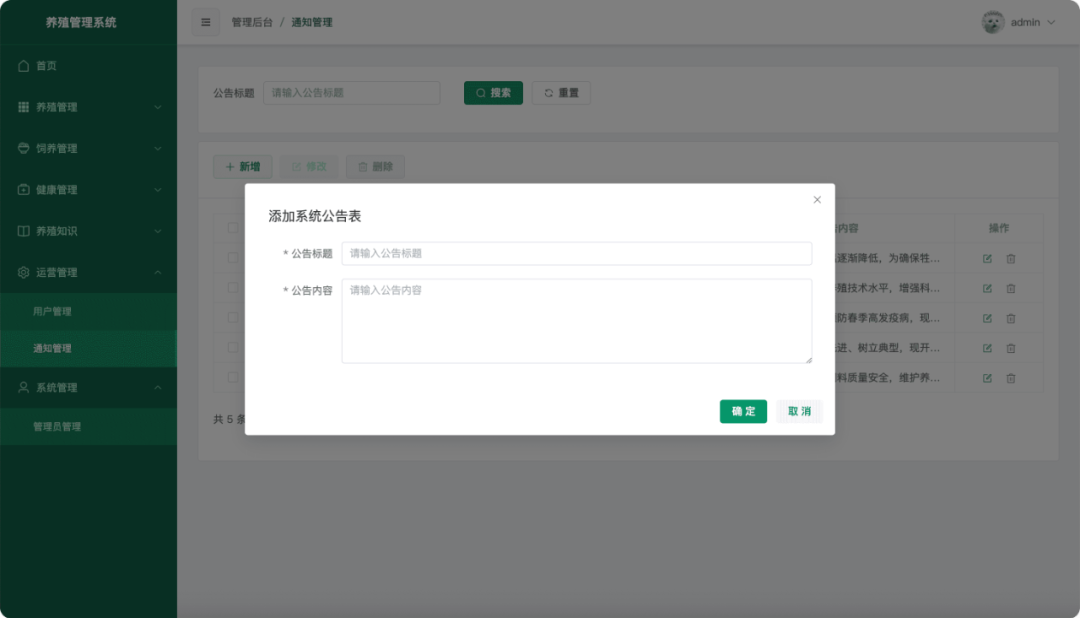Confirm with the 确定 button
1080x618 pixels.
(743, 411)
